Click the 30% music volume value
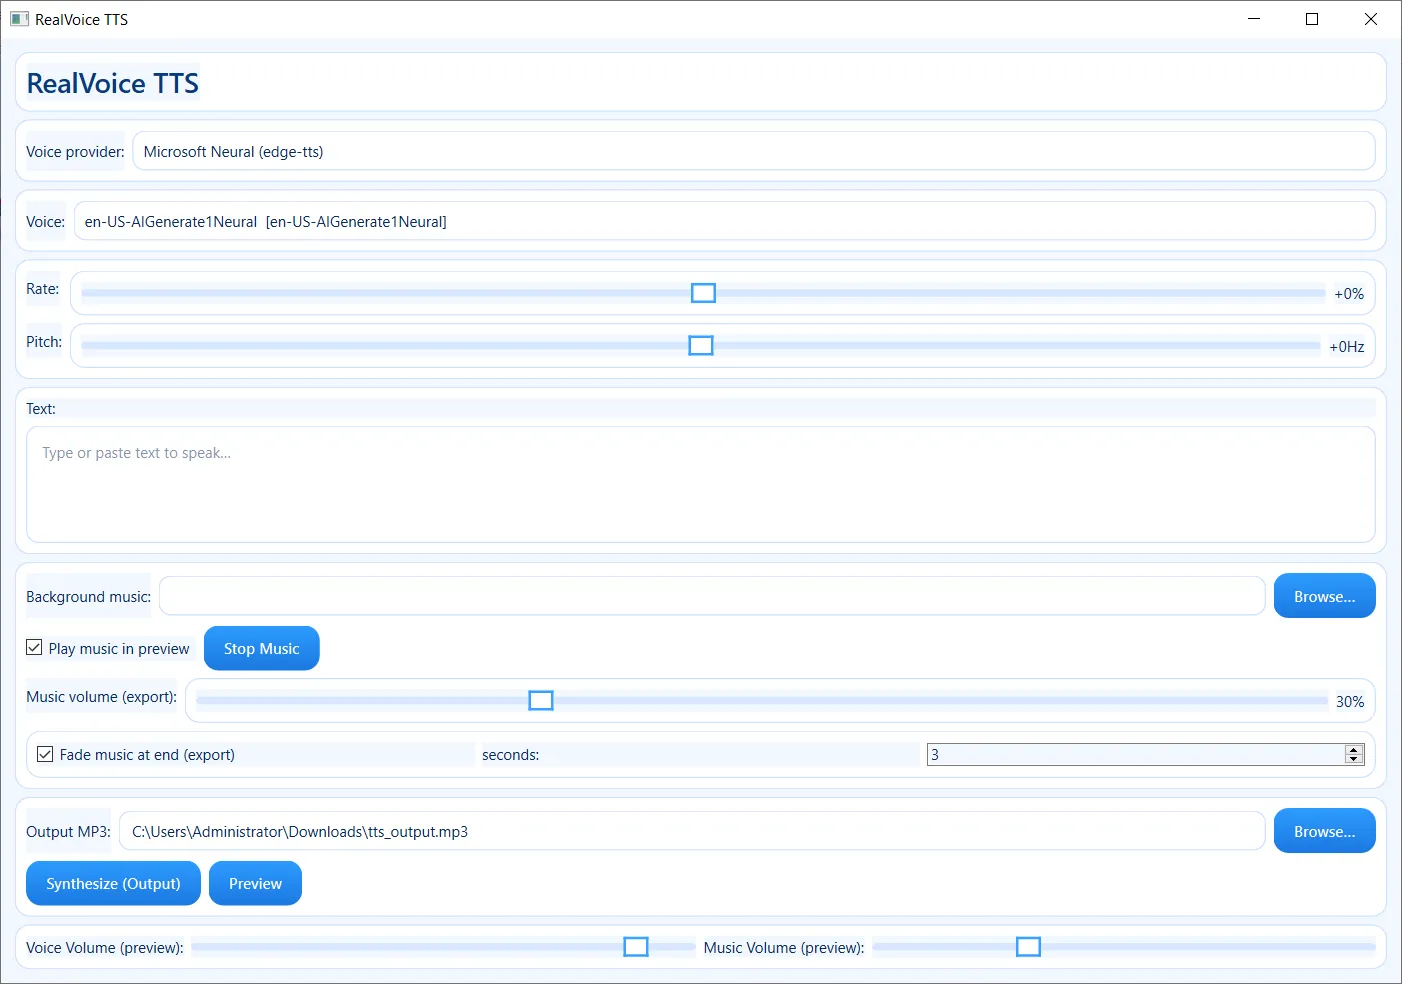 tap(1350, 702)
